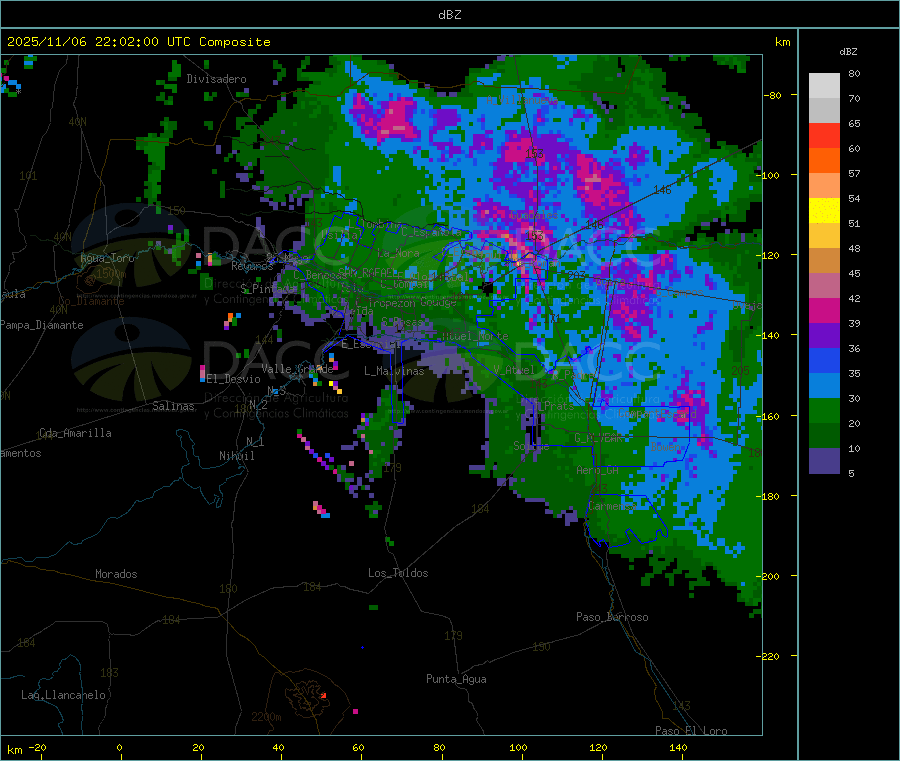
Task: Click the gold 51 dBZ legend swatch
Action: point(824,235)
